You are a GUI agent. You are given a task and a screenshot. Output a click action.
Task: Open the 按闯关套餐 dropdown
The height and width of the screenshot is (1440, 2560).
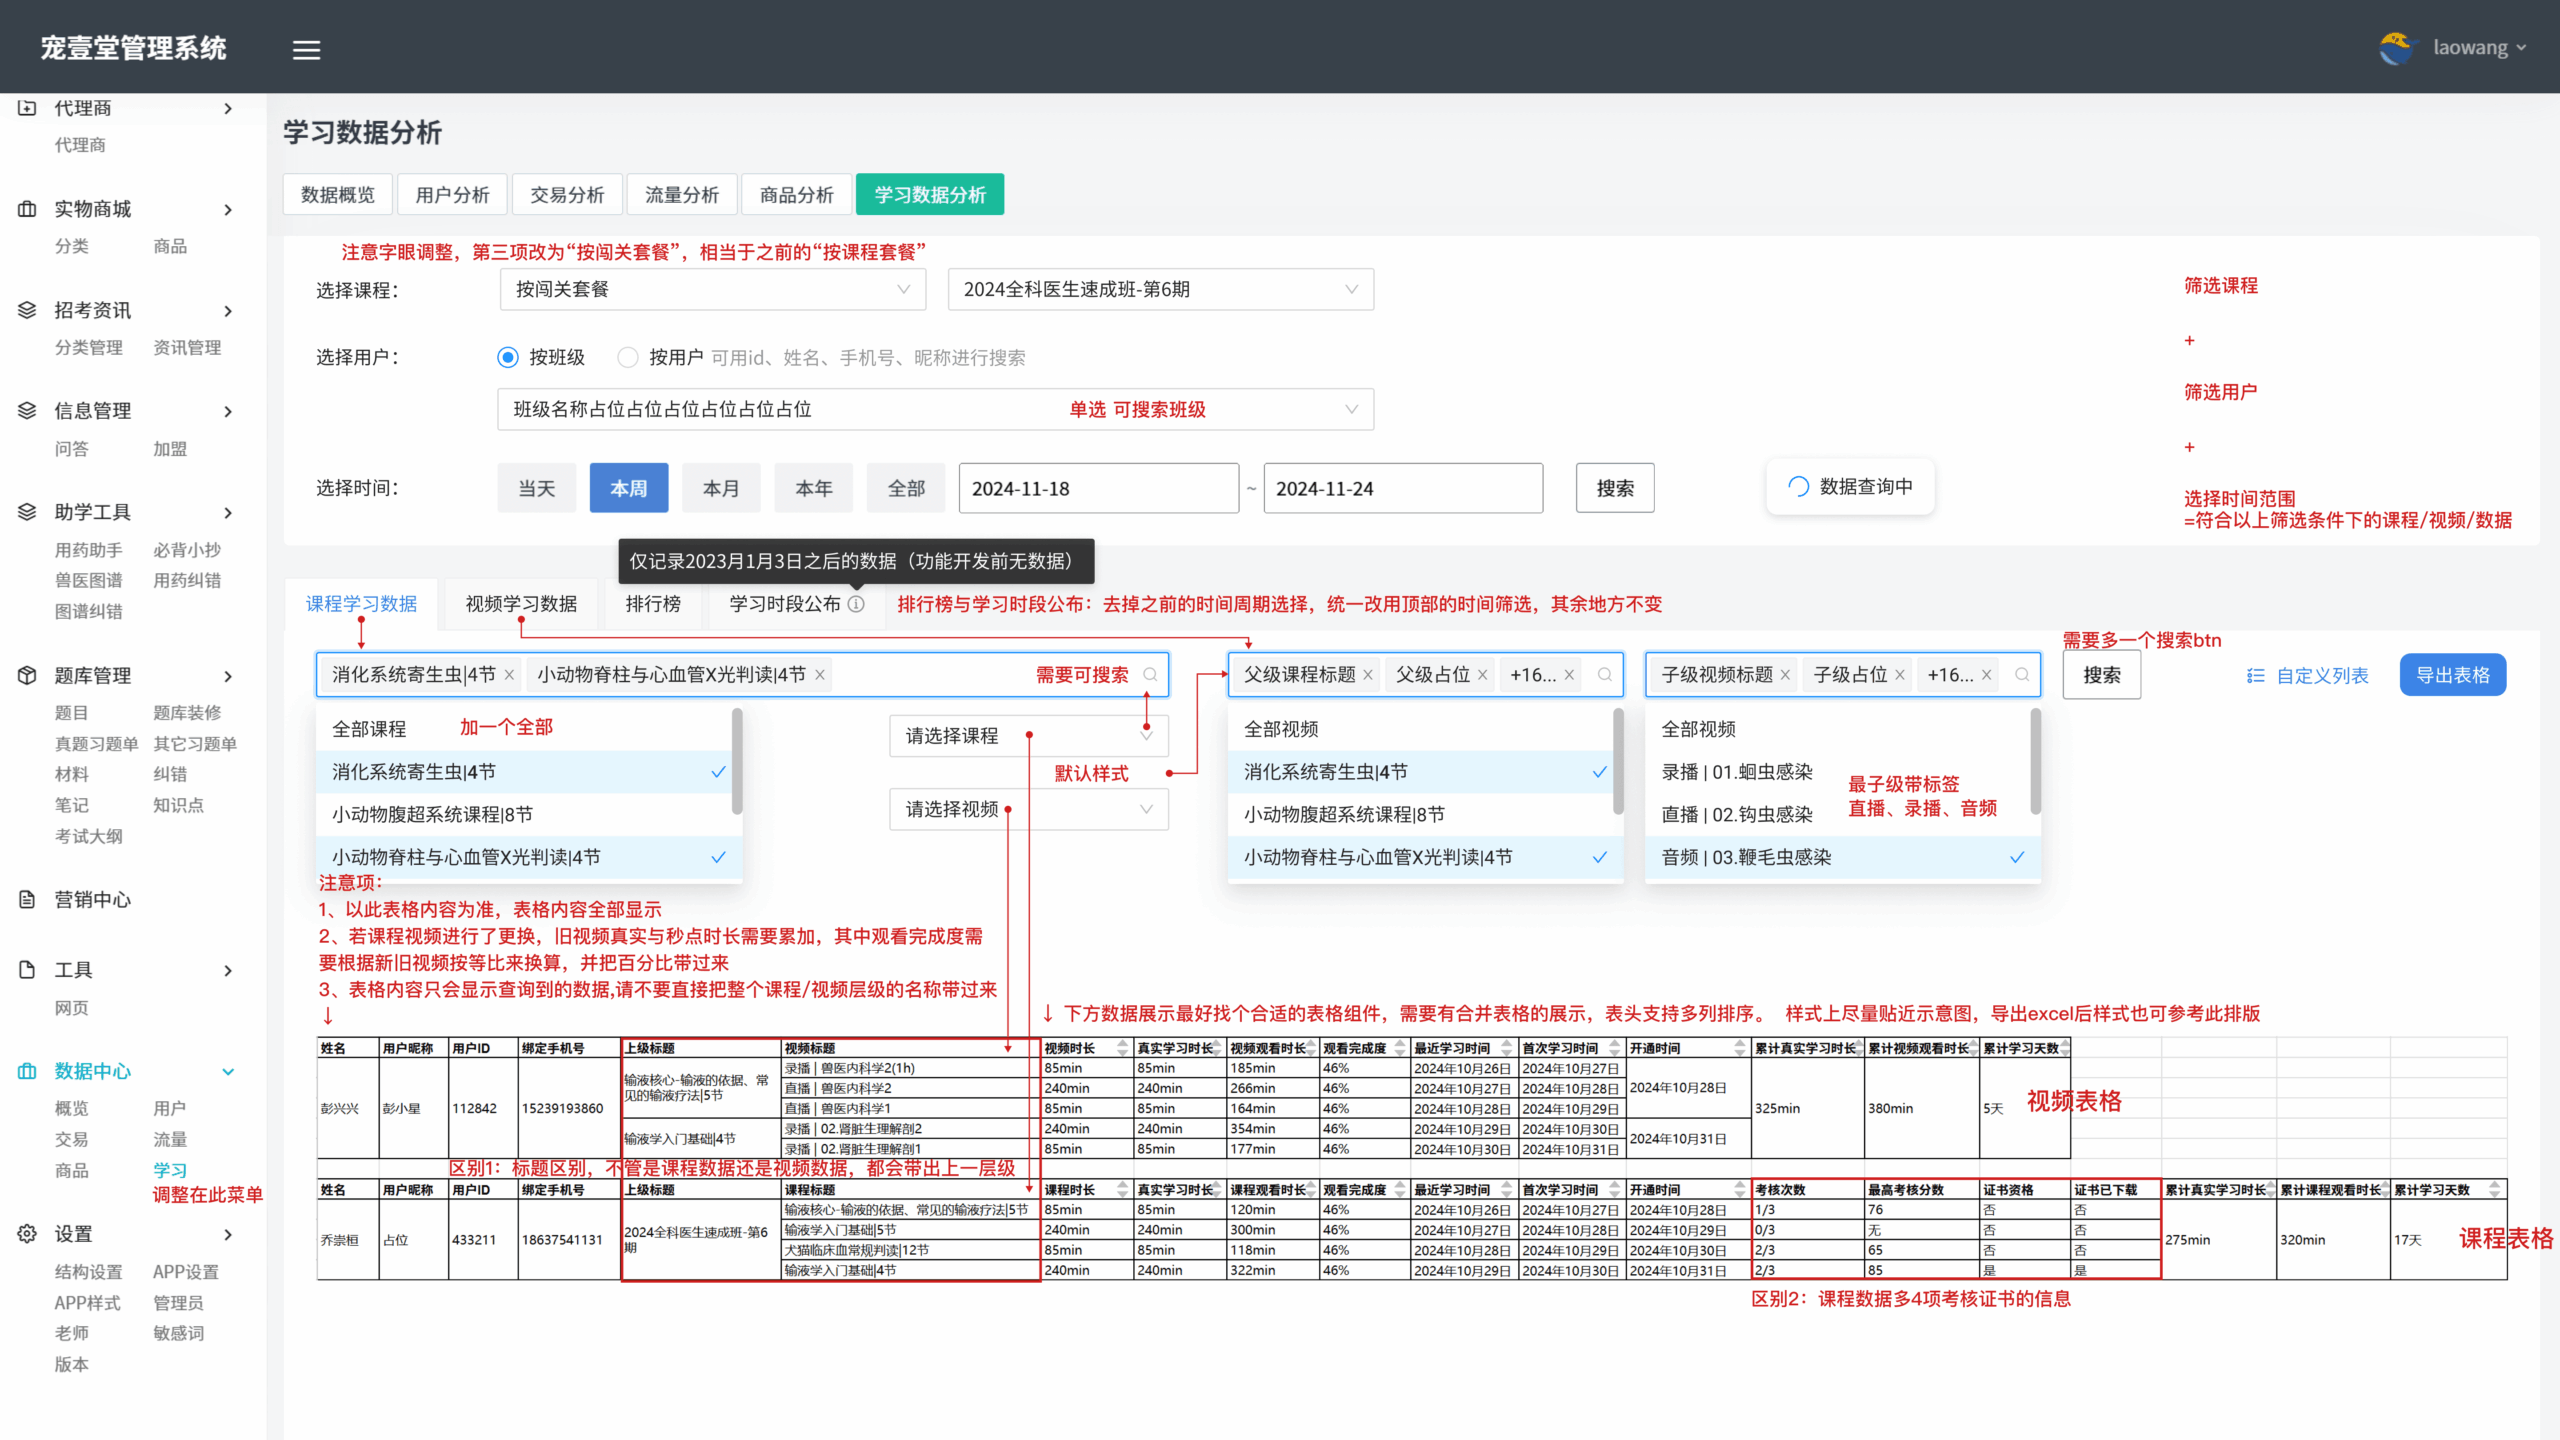click(x=712, y=289)
